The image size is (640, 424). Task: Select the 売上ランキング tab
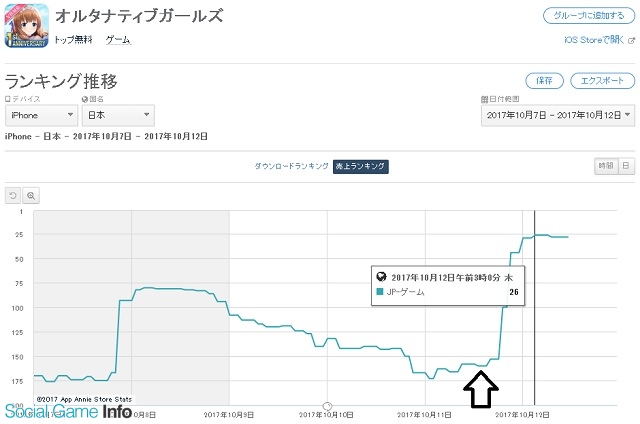click(360, 166)
